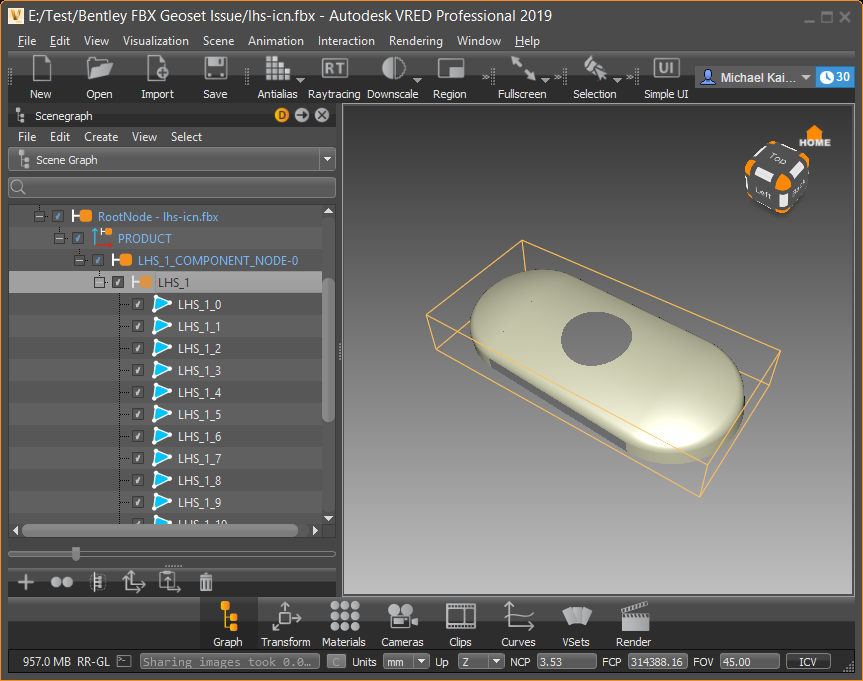Change Units dropdown from mm
Viewport: 863px width, 681px height.
pyautogui.click(x=423, y=661)
